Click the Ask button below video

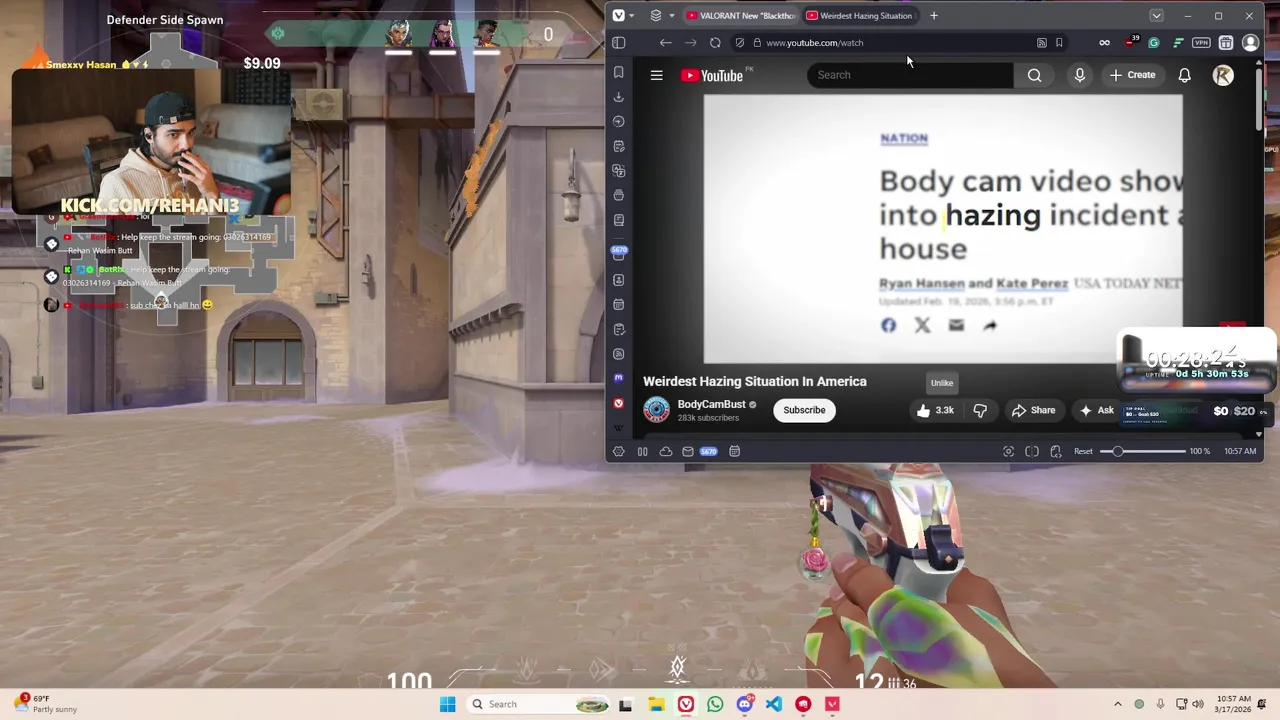pos(1096,410)
